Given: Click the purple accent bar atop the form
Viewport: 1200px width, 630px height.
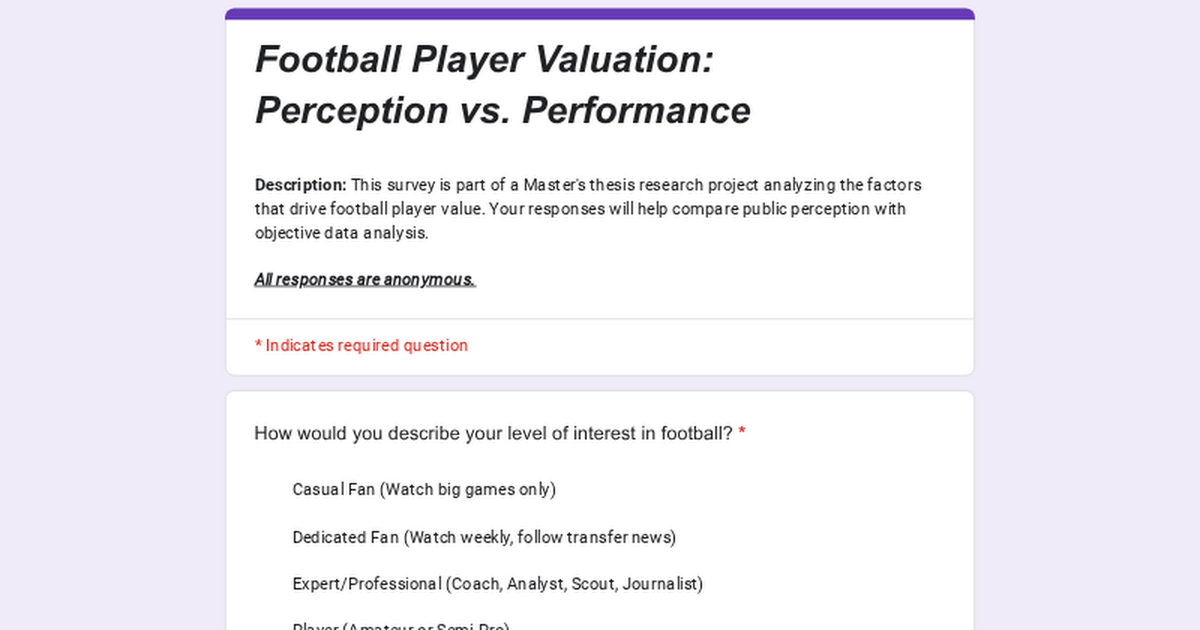Looking at the screenshot, I should [x=600, y=14].
